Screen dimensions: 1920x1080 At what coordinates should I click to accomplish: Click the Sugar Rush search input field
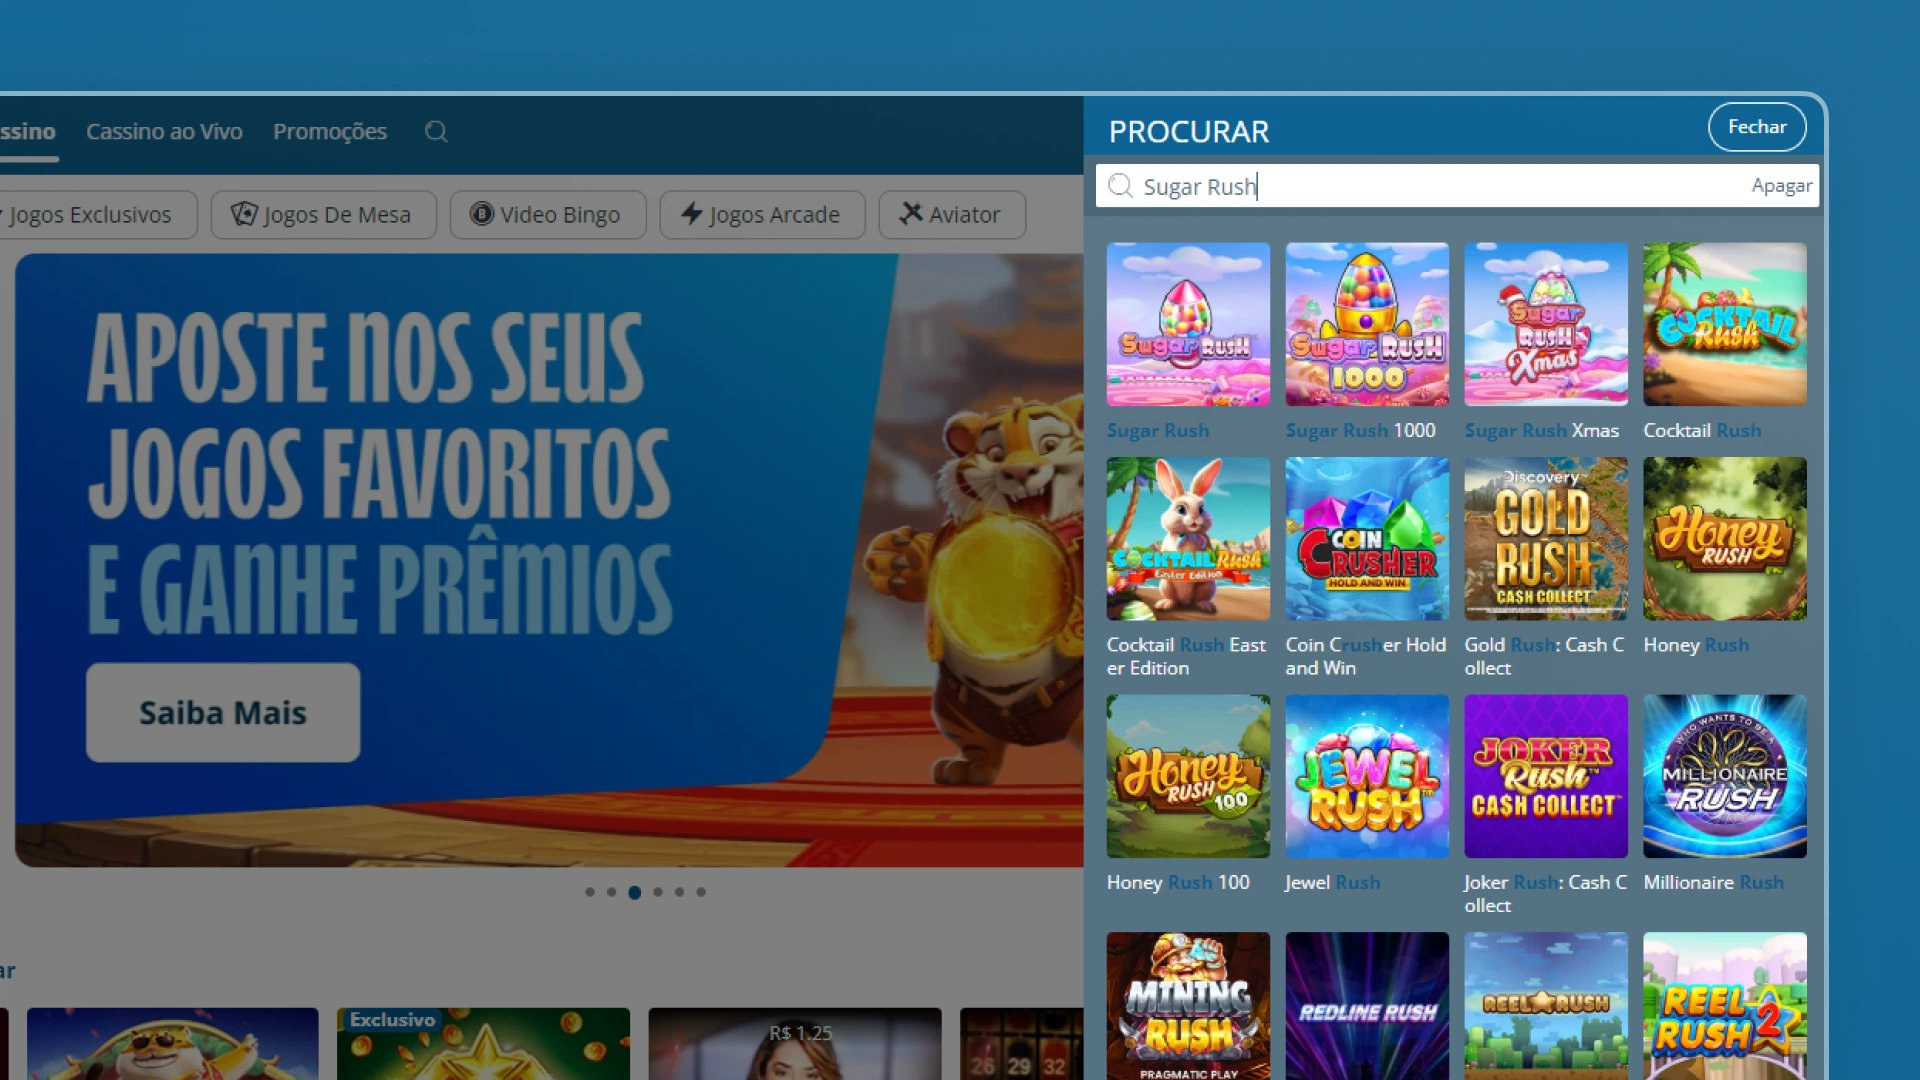click(x=1457, y=186)
